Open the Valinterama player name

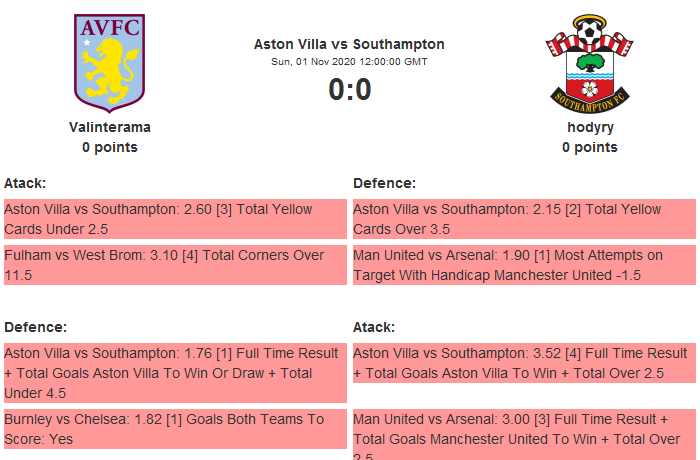coord(110,127)
